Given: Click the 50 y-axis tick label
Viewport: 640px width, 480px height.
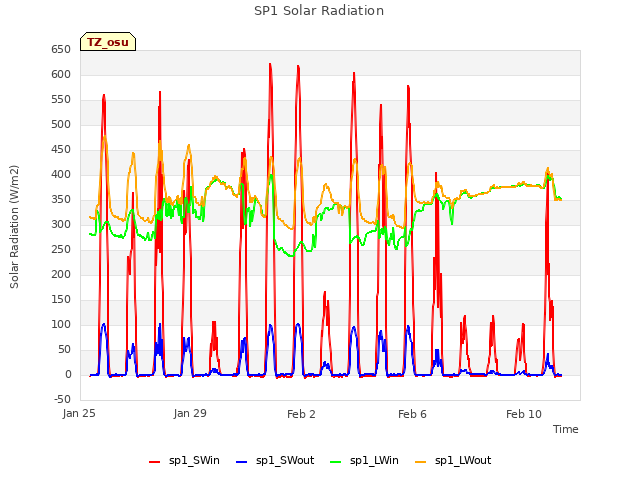Looking at the screenshot, I should coord(64,350).
